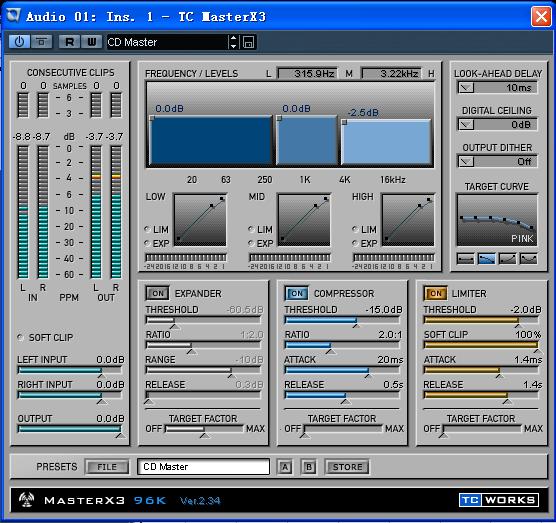Select LIM for the Mid band
This screenshot has width=556, height=523.
coord(251,229)
